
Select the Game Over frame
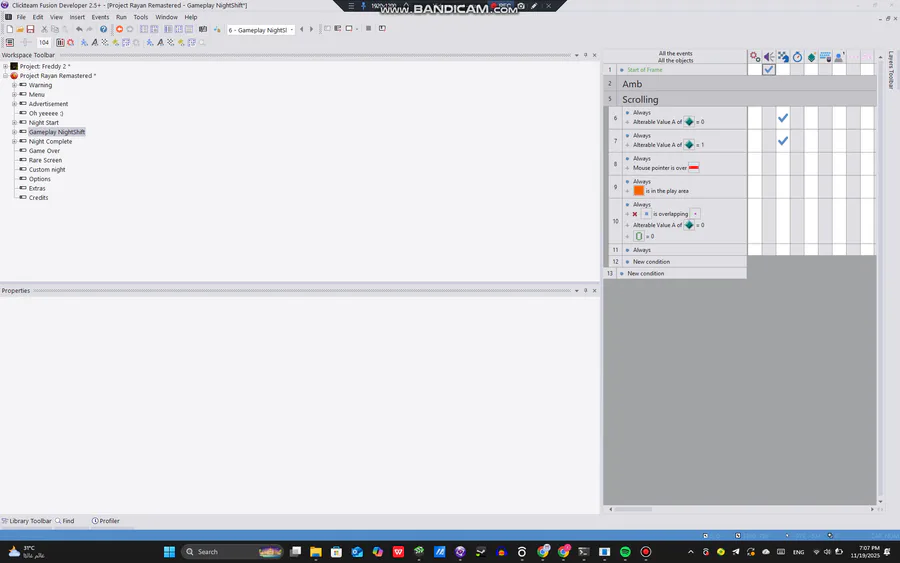point(44,151)
